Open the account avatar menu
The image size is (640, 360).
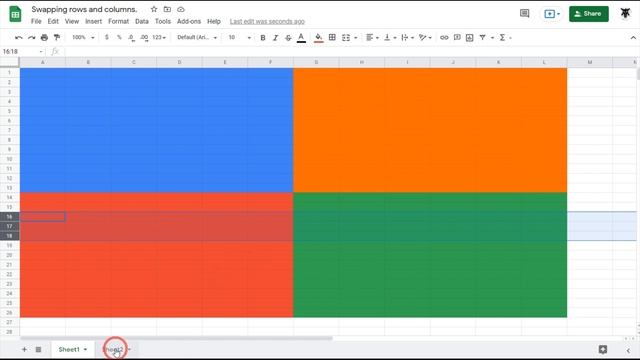point(625,13)
